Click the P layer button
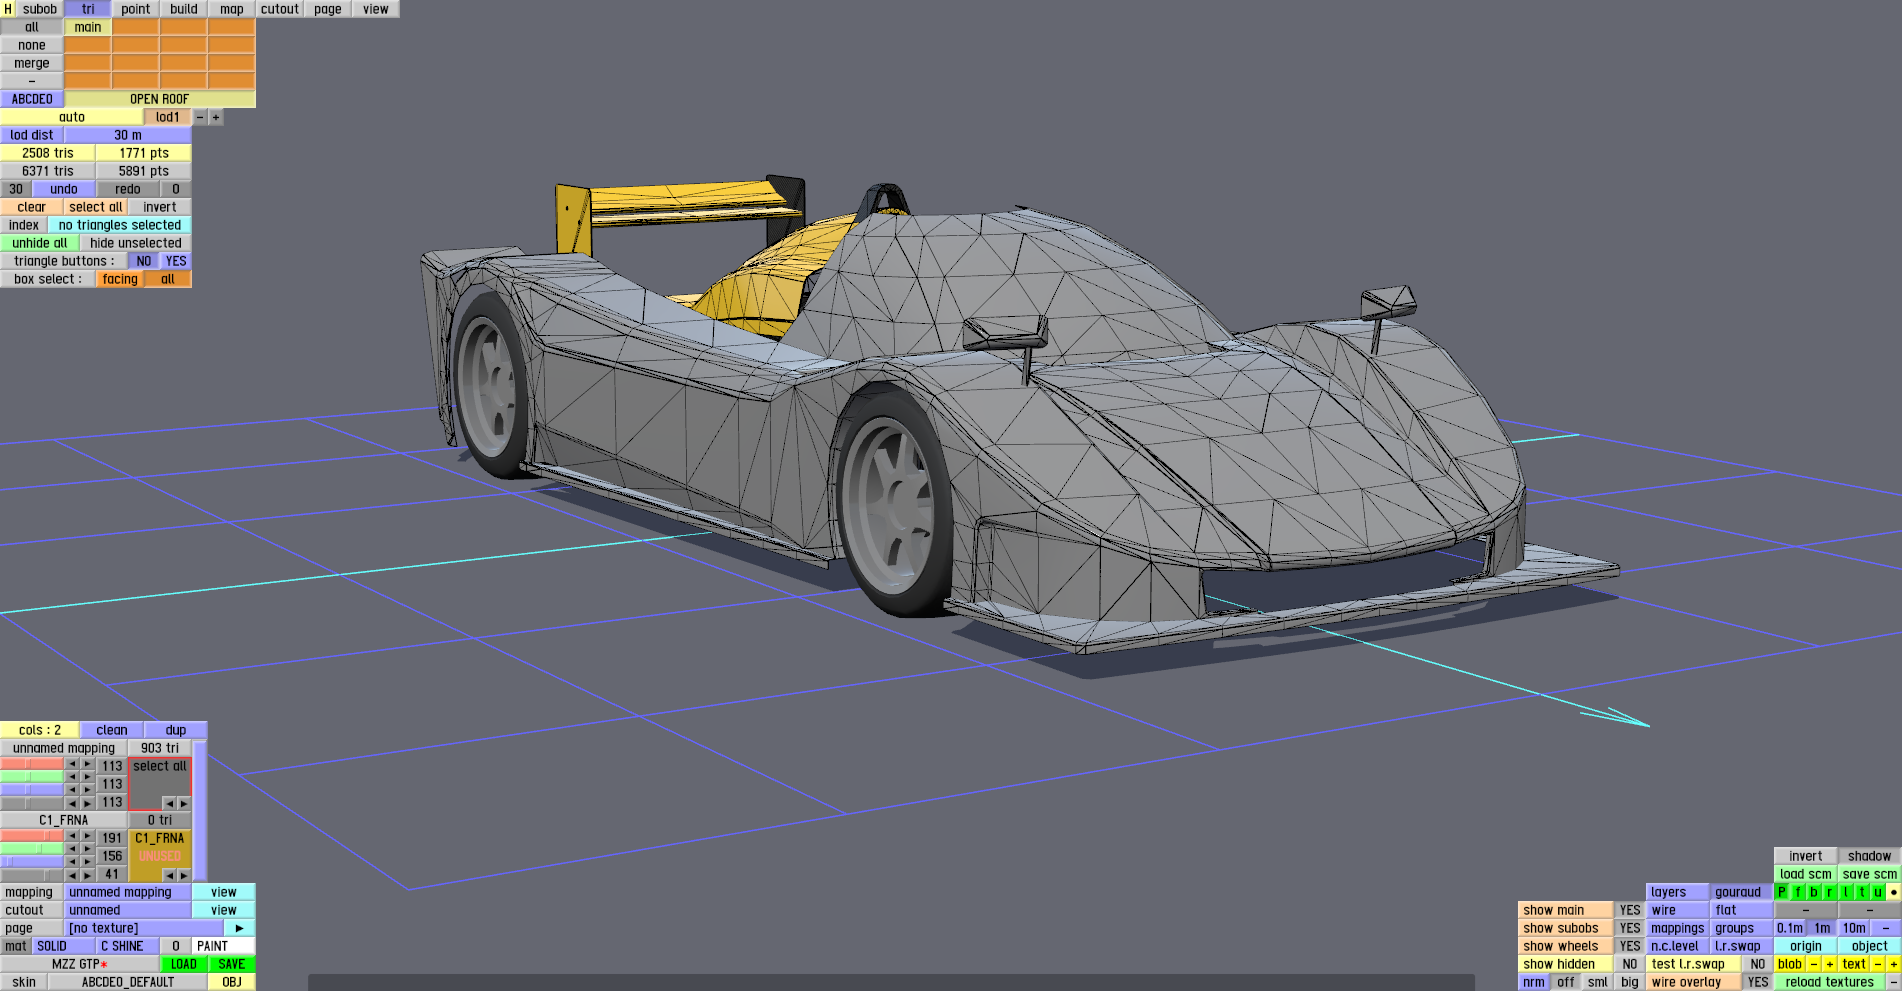Viewport: 1902px width, 991px height. pyautogui.click(x=1782, y=892)
